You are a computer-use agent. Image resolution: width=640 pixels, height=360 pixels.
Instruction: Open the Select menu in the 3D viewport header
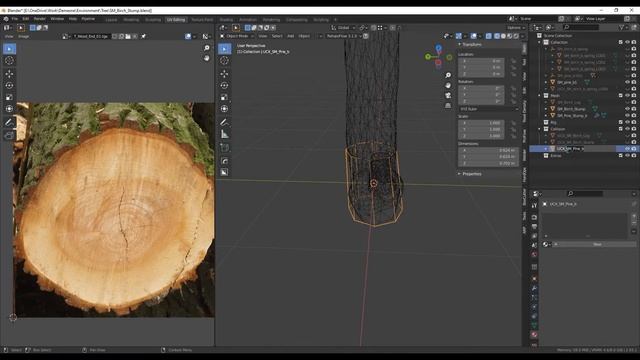[277, 36]
